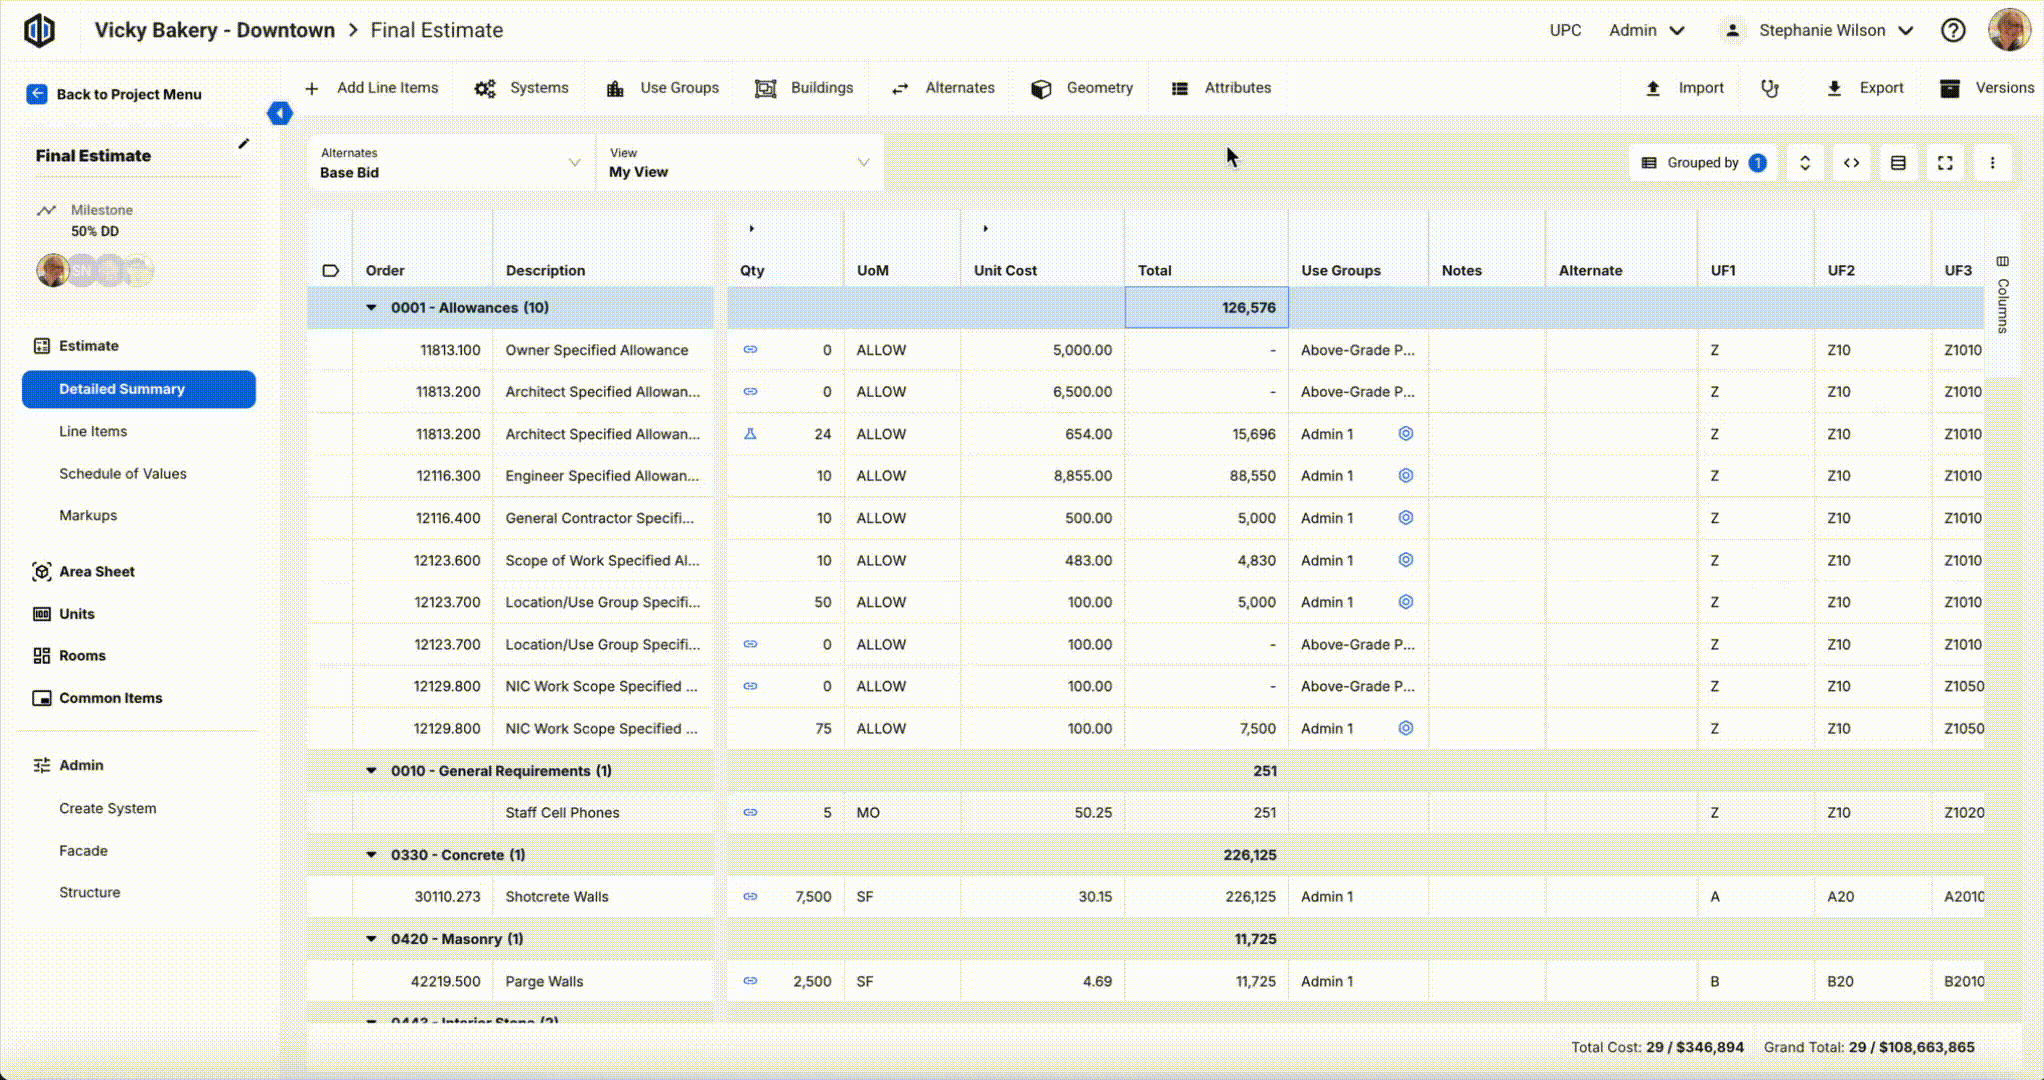Click the stethoscope diagnostics icon

point(1770,88)
